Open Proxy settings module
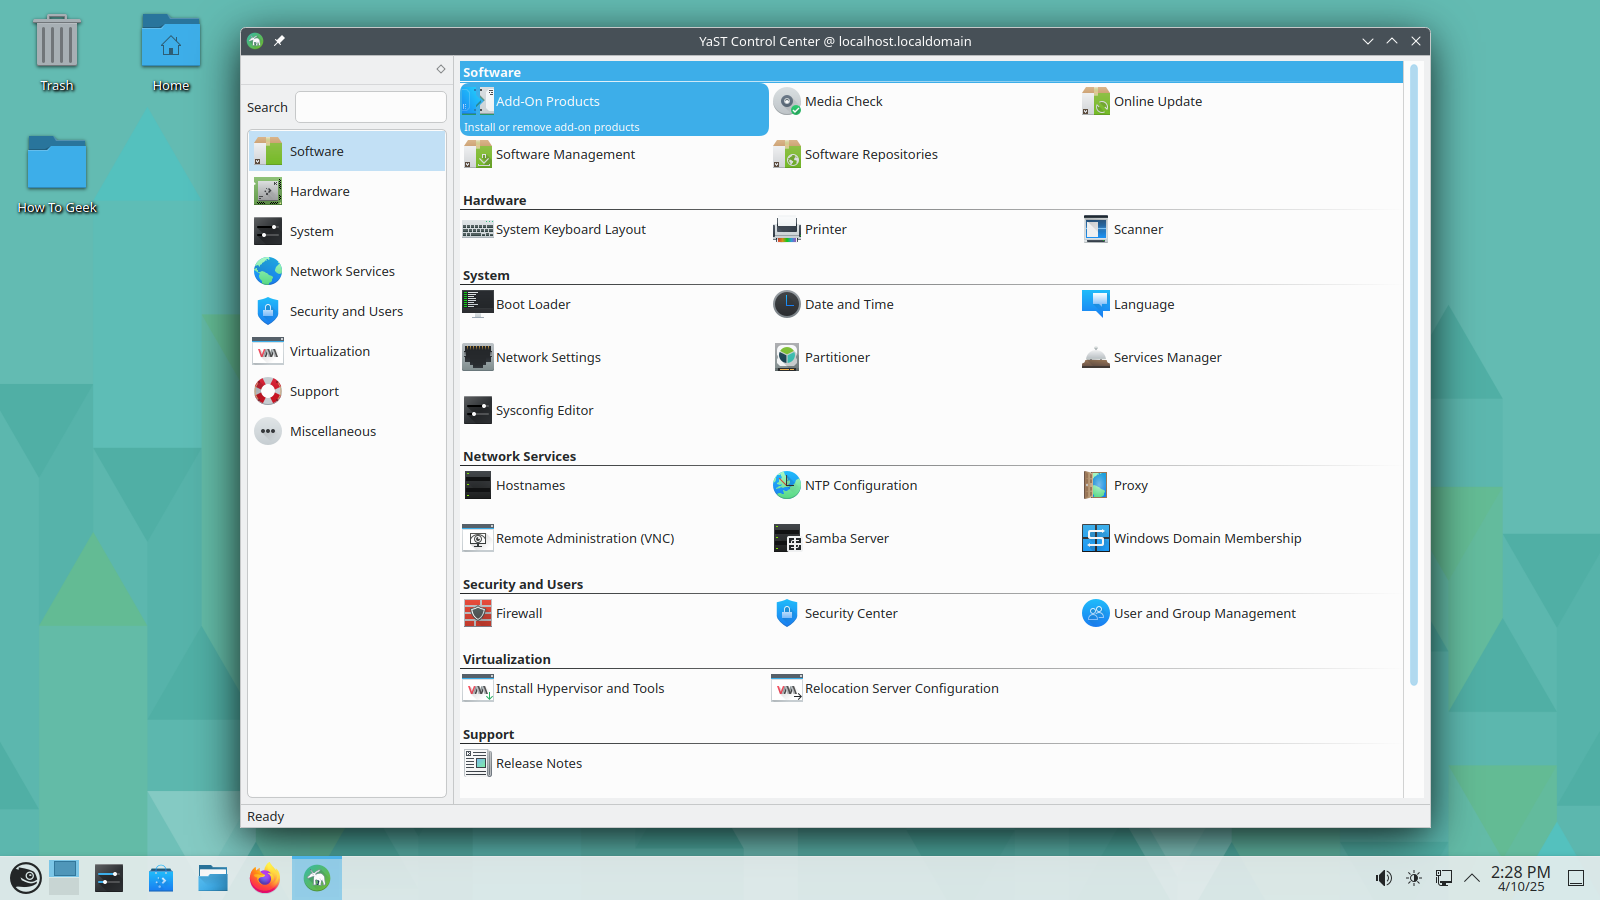 1115,486
